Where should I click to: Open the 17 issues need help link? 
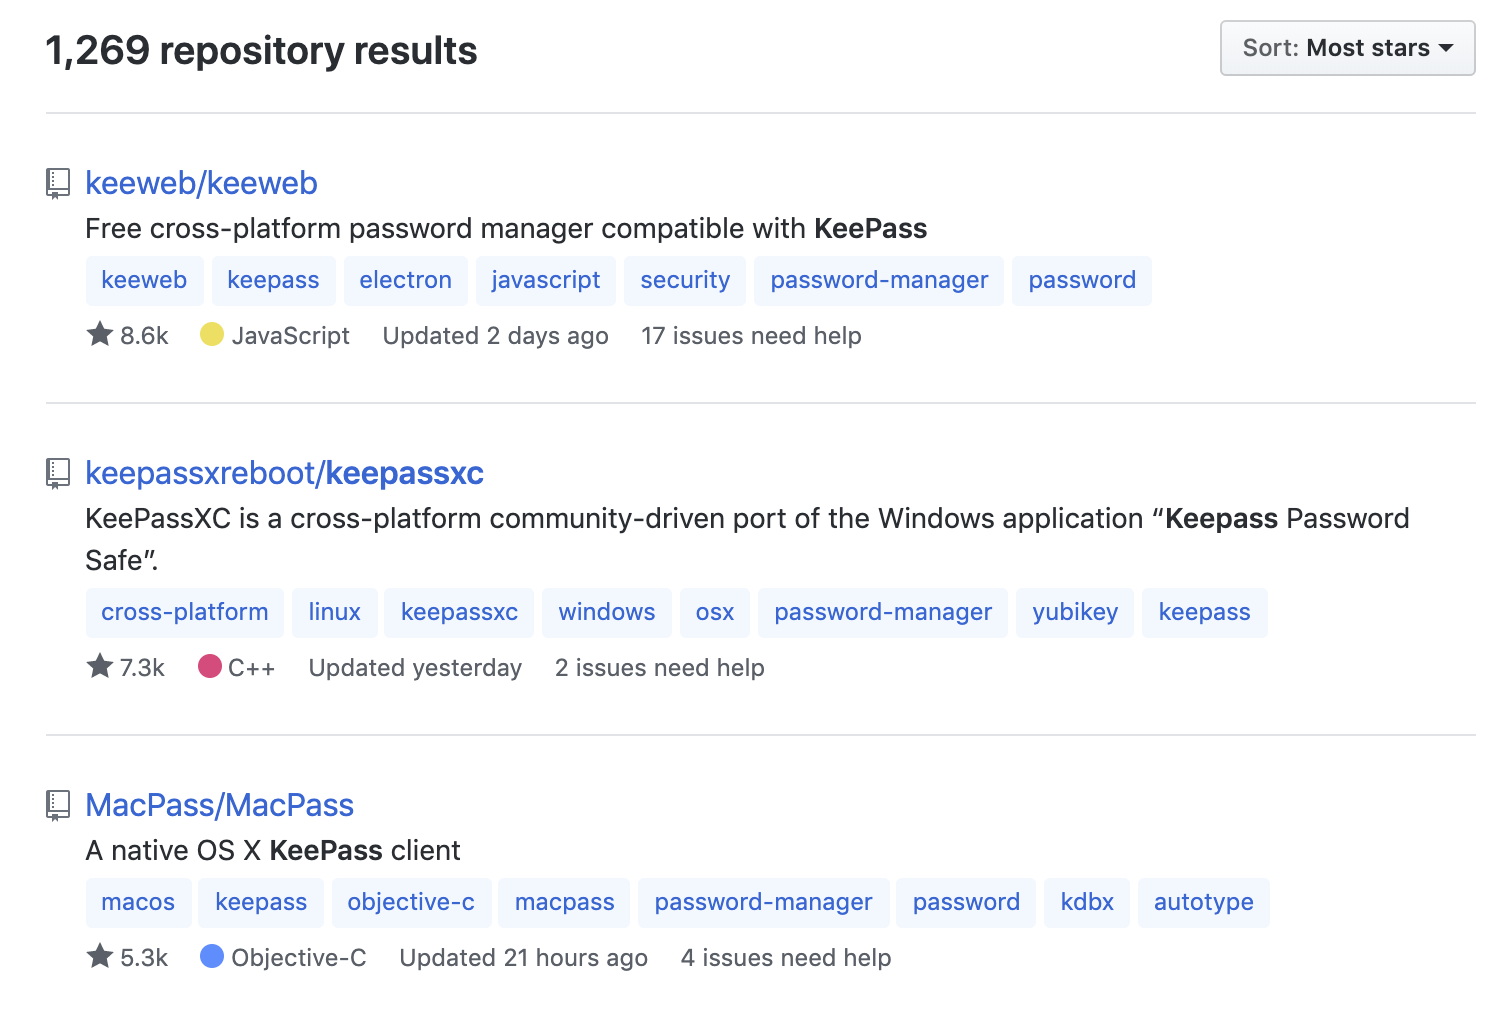pos(751,336)
